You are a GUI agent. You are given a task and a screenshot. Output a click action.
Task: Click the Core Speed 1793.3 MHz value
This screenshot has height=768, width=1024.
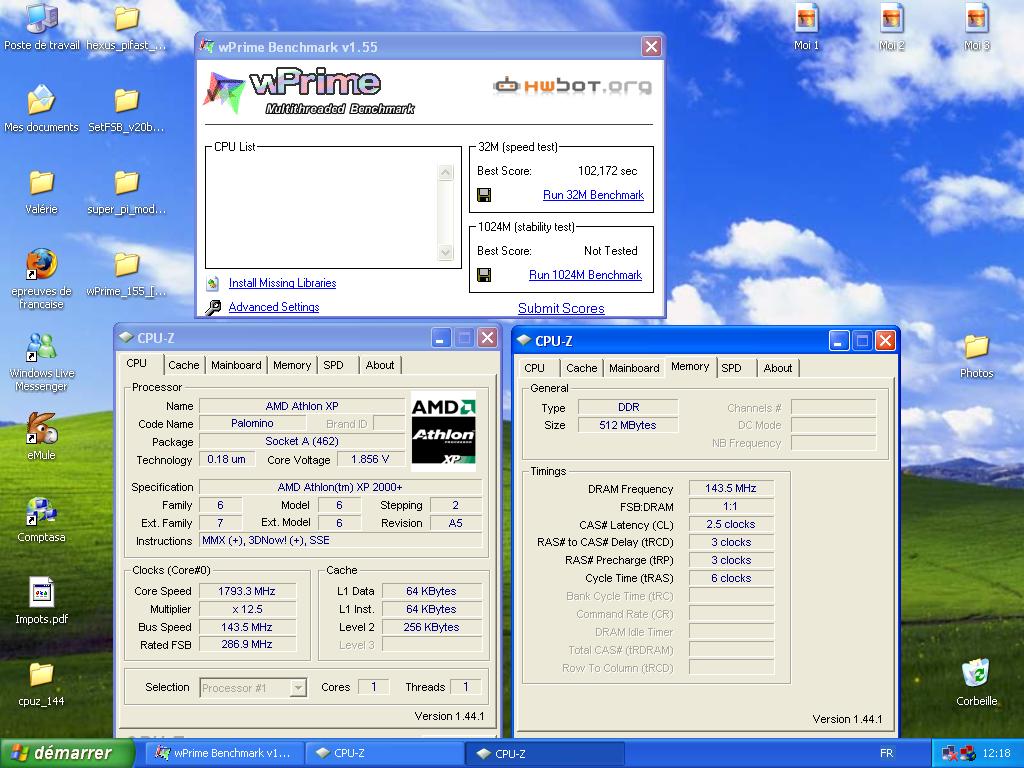click(x=247, y=591)
